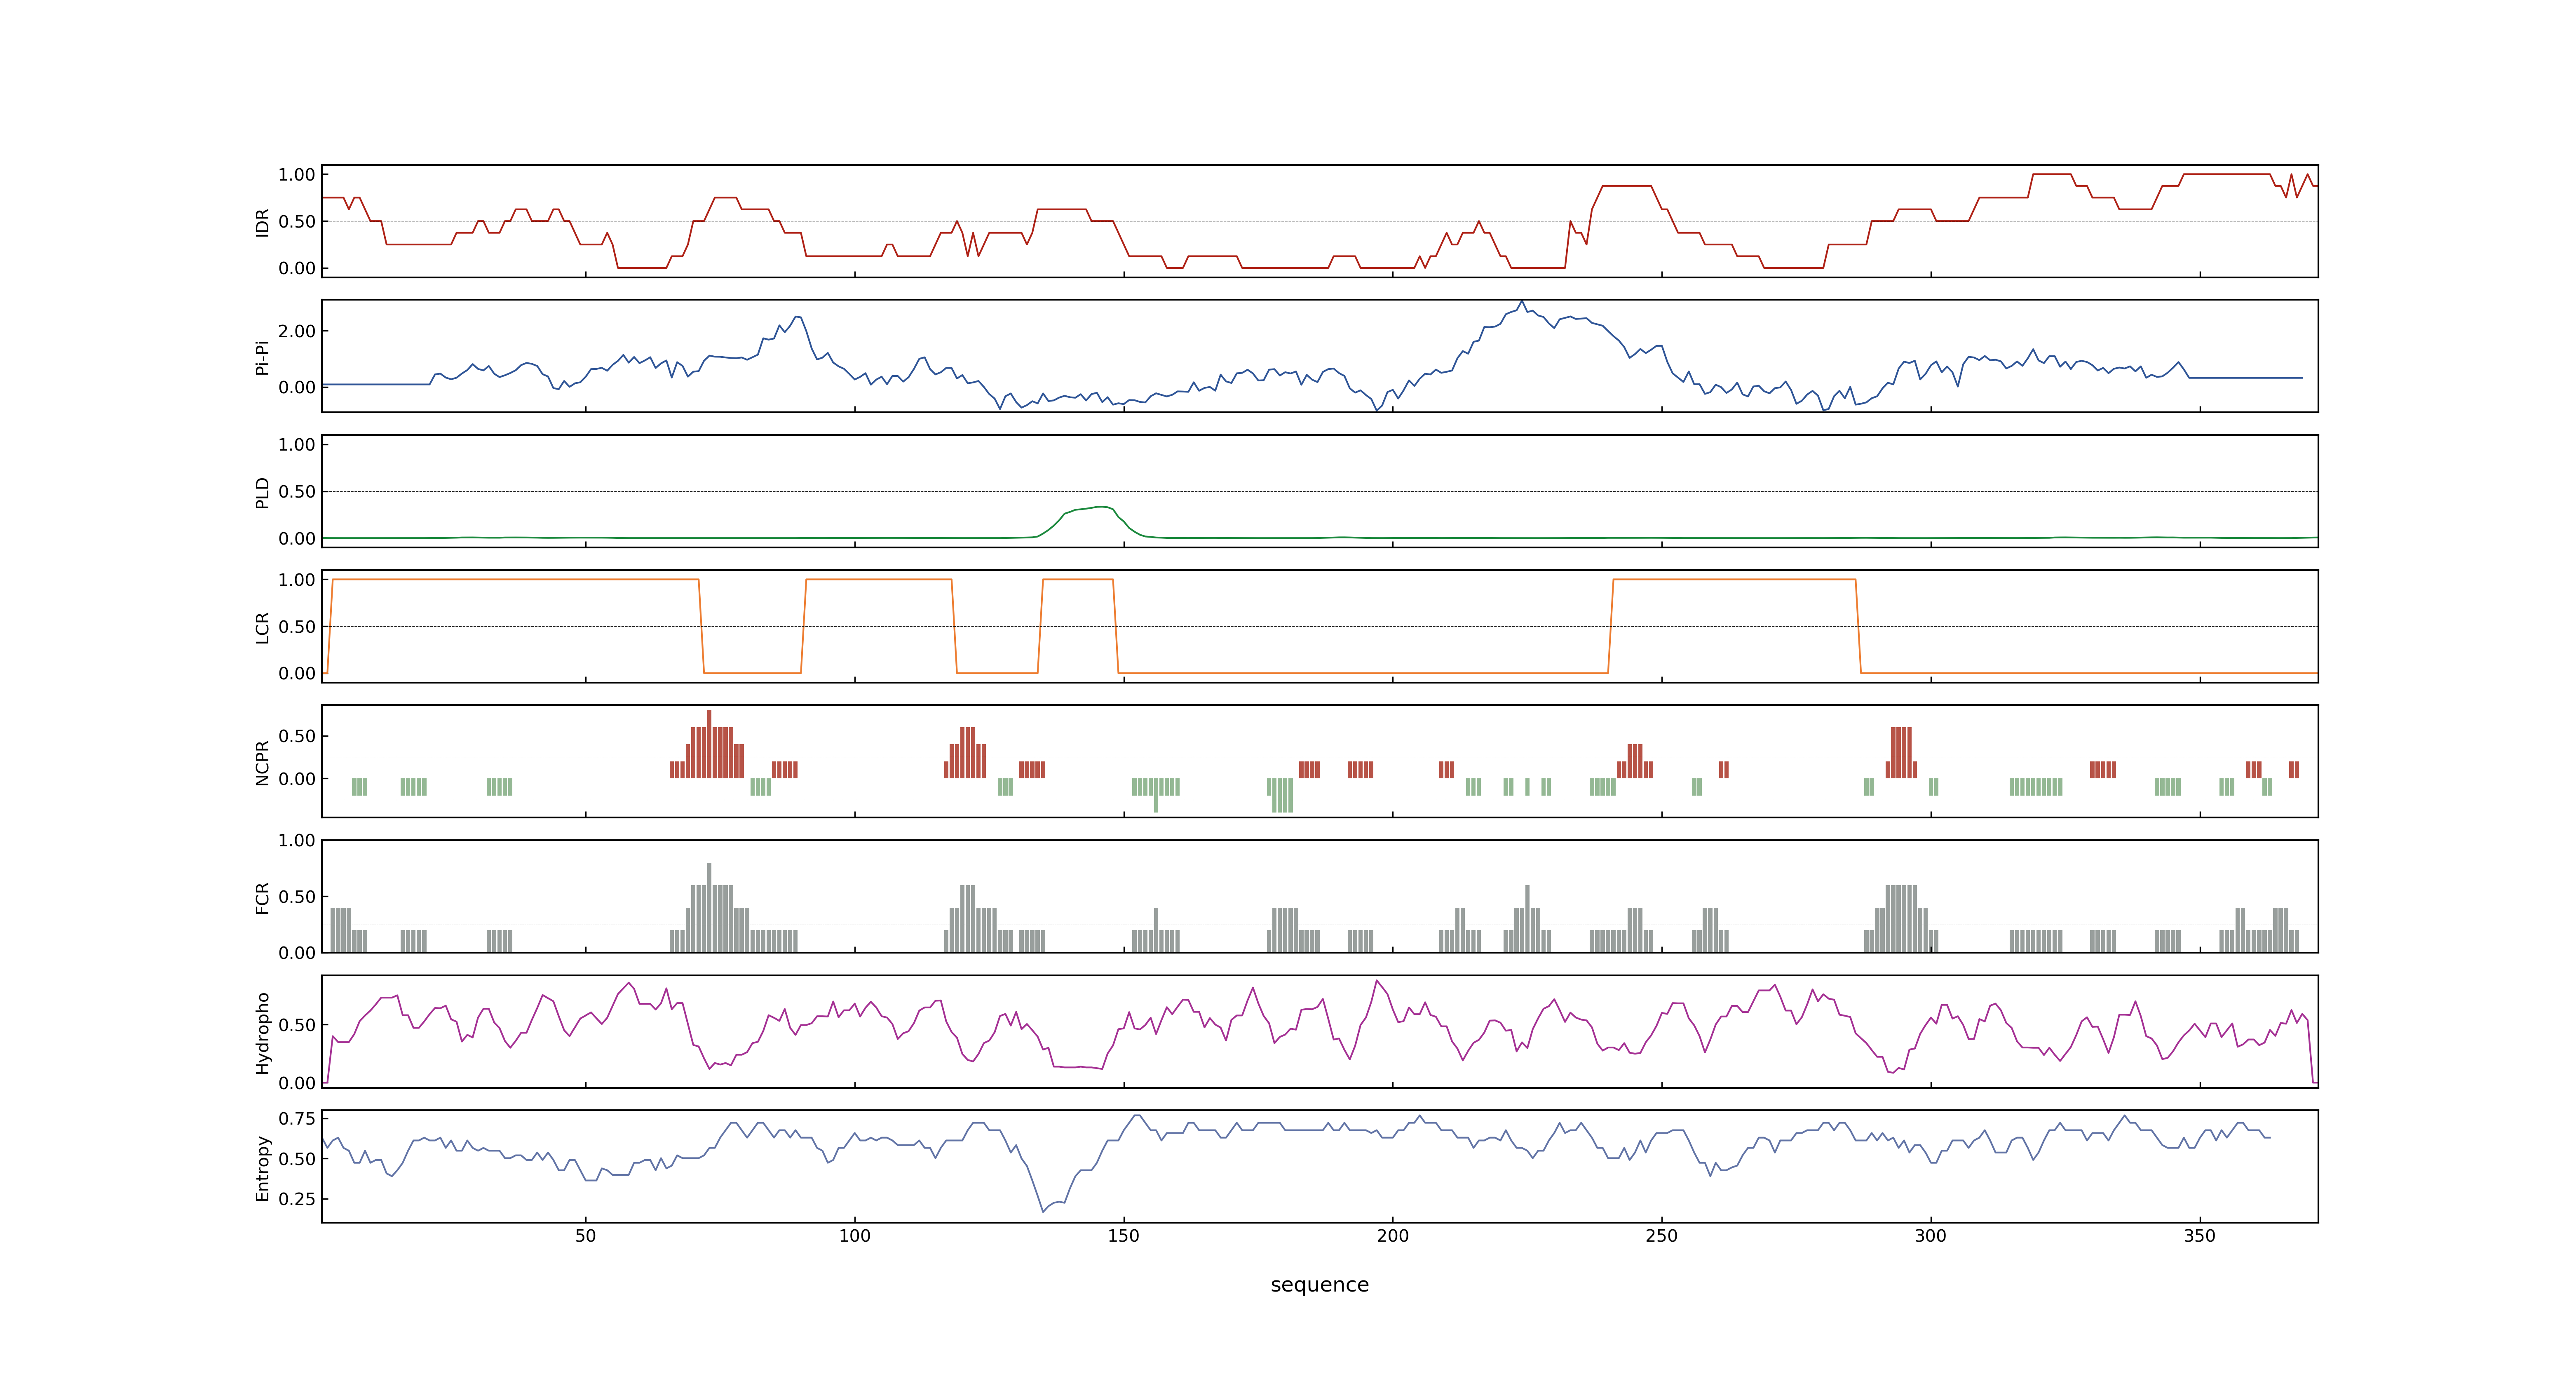
Task: Click the 1.00 tick on LCR axis
Action: (297, 579)
